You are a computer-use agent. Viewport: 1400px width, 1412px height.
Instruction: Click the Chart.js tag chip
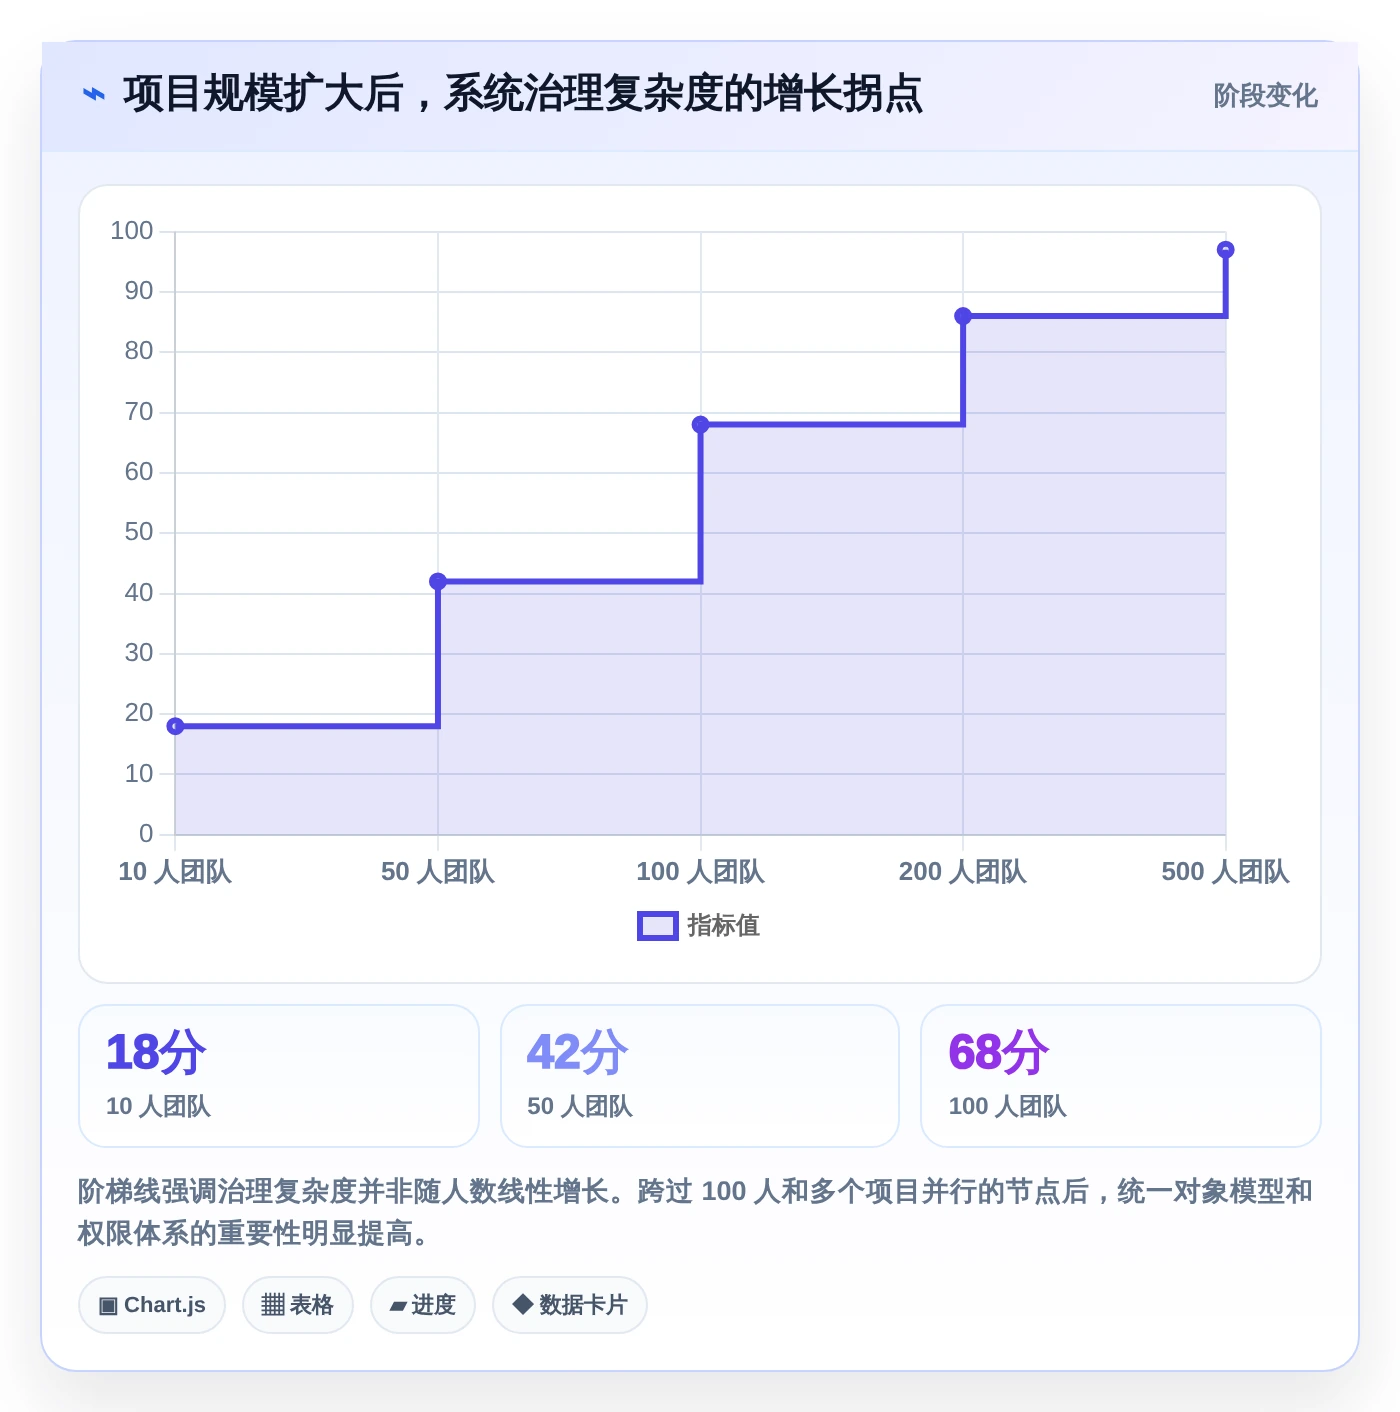pos(152,1305)
